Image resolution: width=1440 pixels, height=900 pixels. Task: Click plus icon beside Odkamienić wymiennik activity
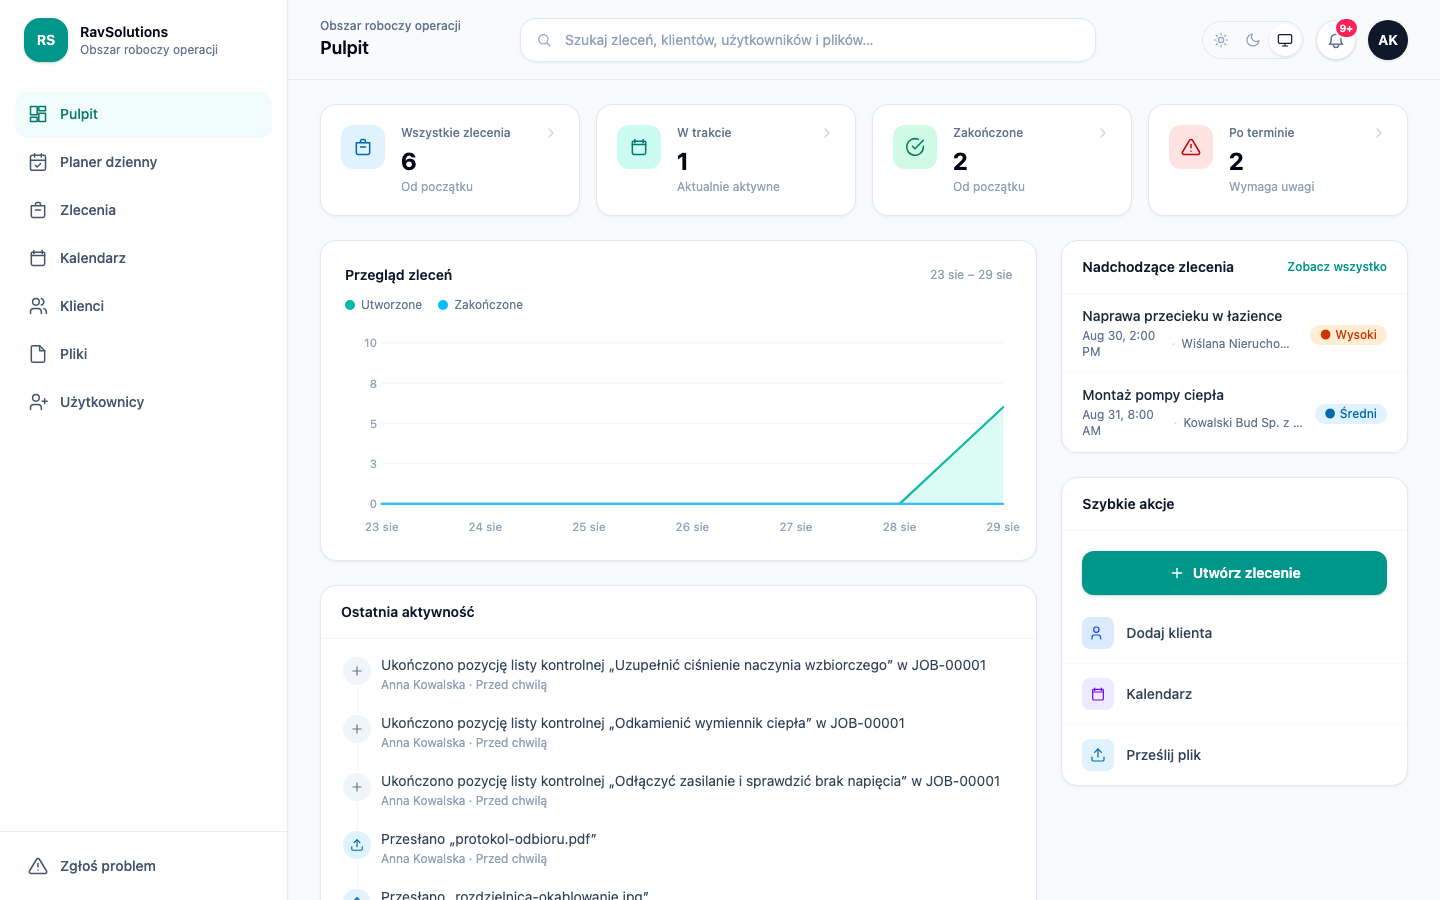pyautogui.click(x=357, y=729)
